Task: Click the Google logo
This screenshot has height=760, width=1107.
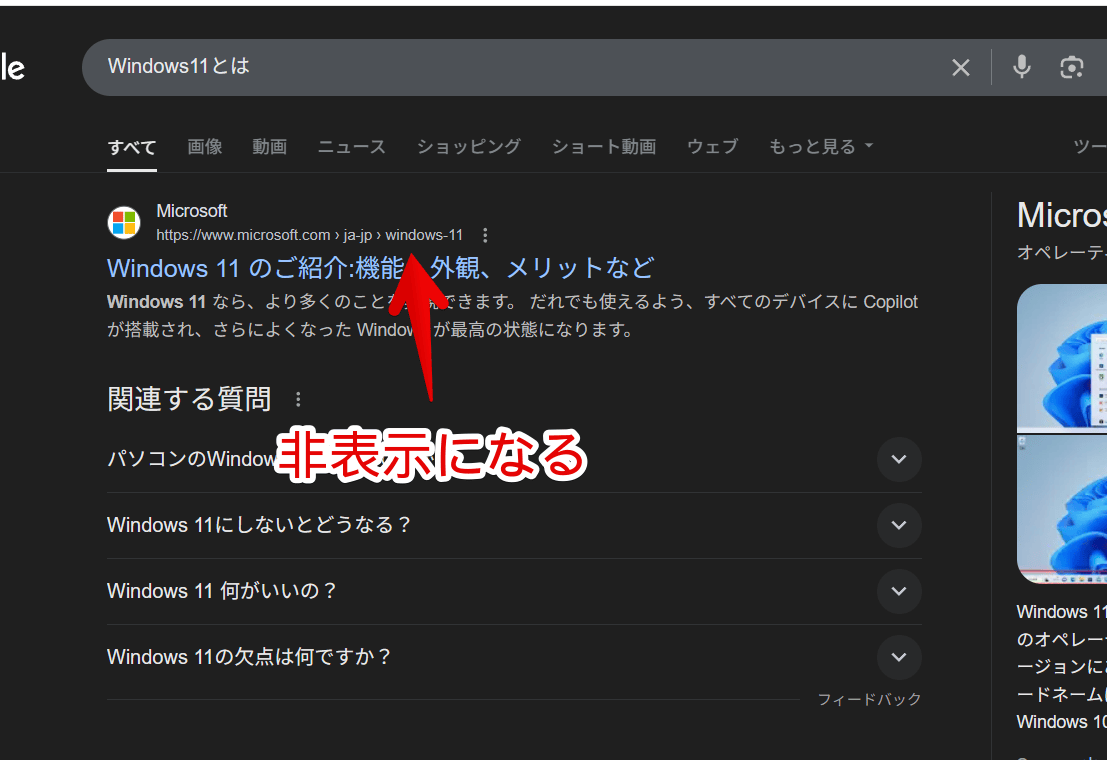Action: click(12, 68)
